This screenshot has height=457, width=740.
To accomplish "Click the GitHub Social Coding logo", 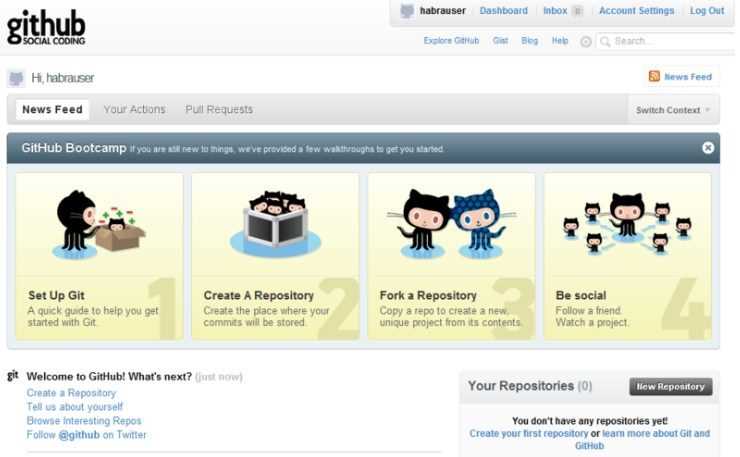I will coord(46,27).
